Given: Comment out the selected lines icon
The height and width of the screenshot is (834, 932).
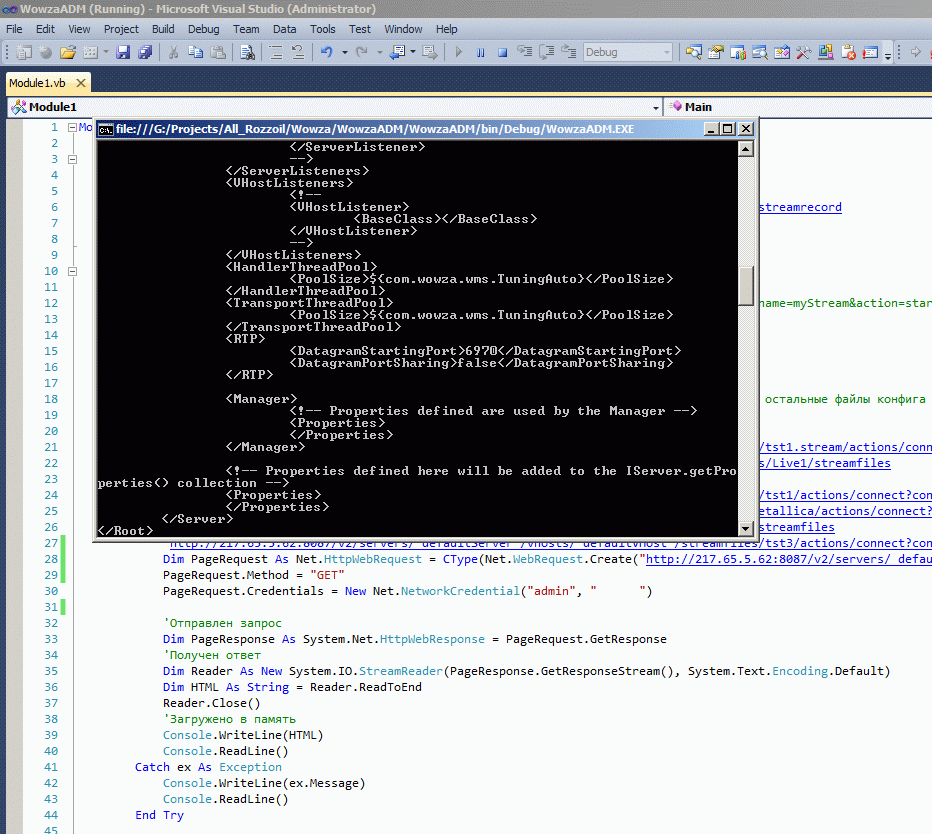Looking at the screenshot, I should tap(276, 52).
